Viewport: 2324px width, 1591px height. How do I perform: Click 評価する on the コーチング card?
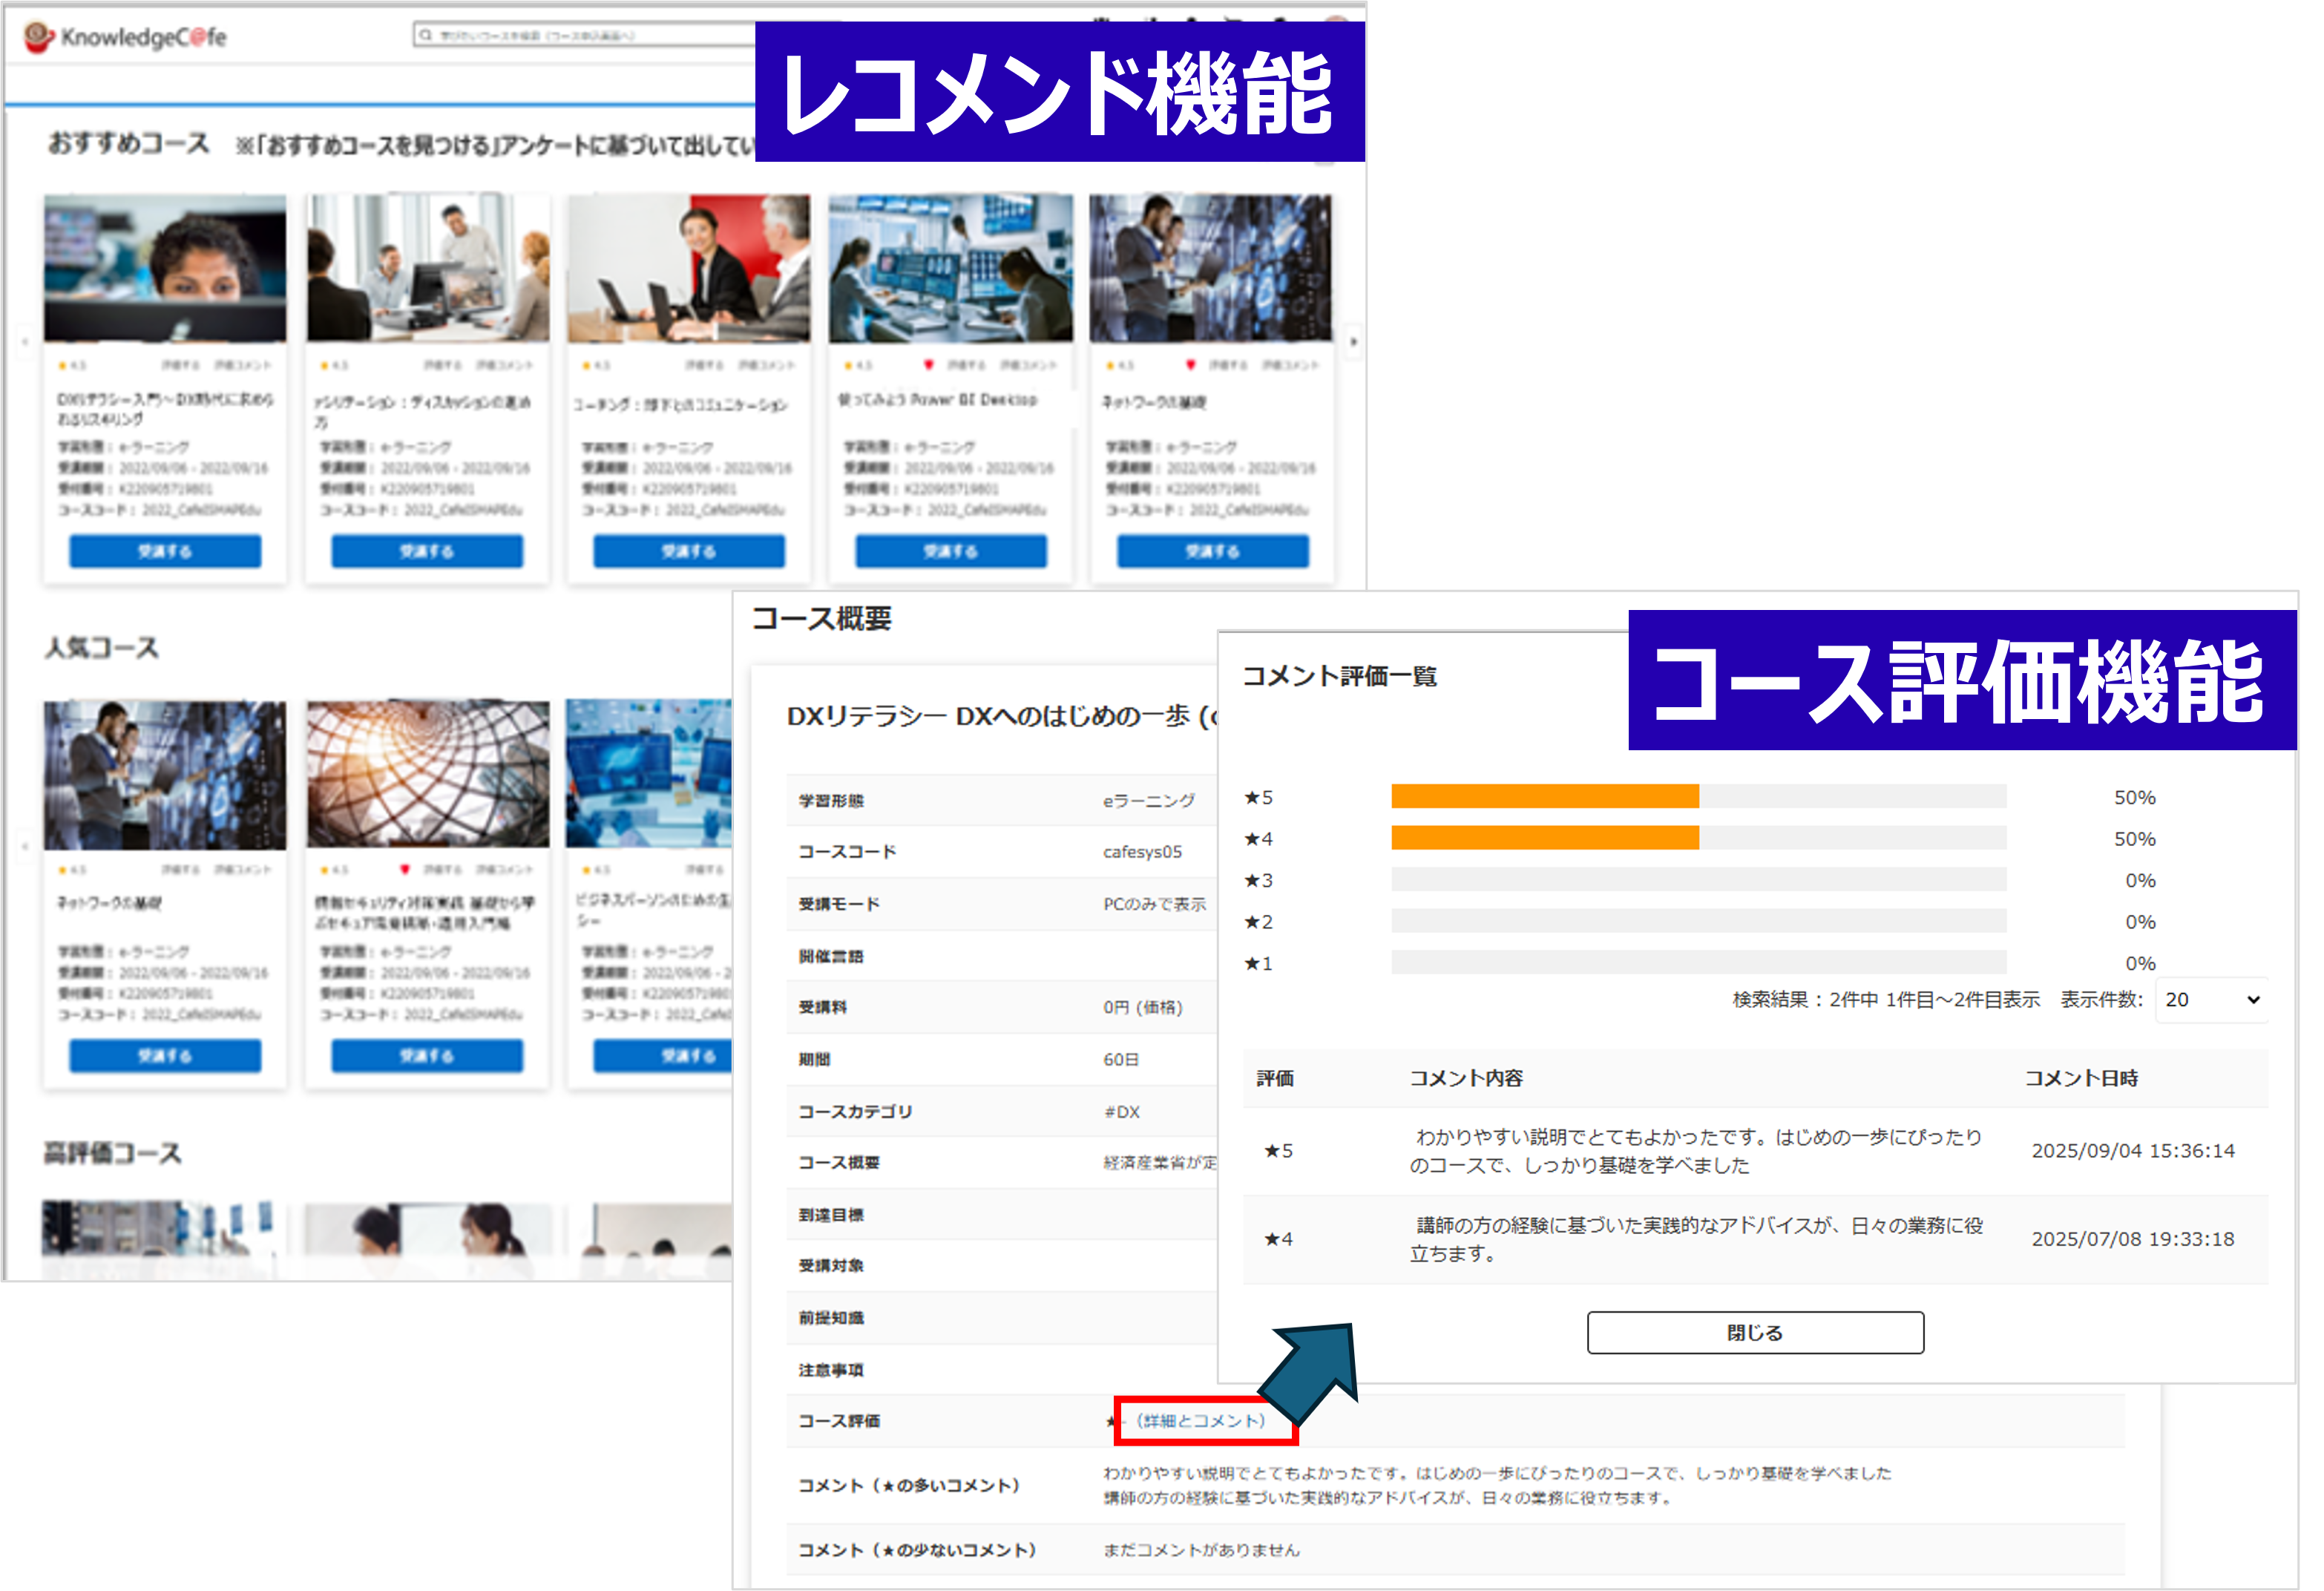[704, 365]
